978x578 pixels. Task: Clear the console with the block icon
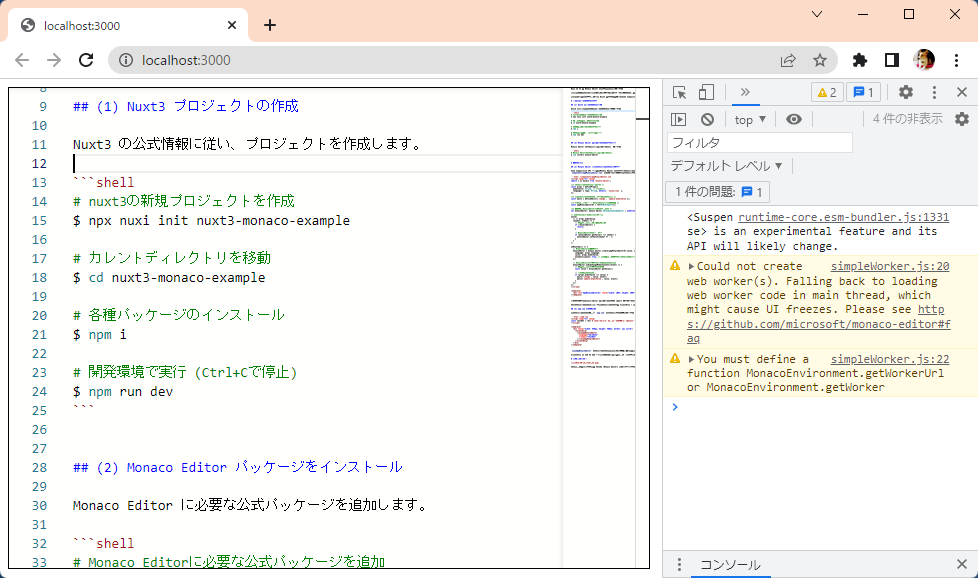707,119
